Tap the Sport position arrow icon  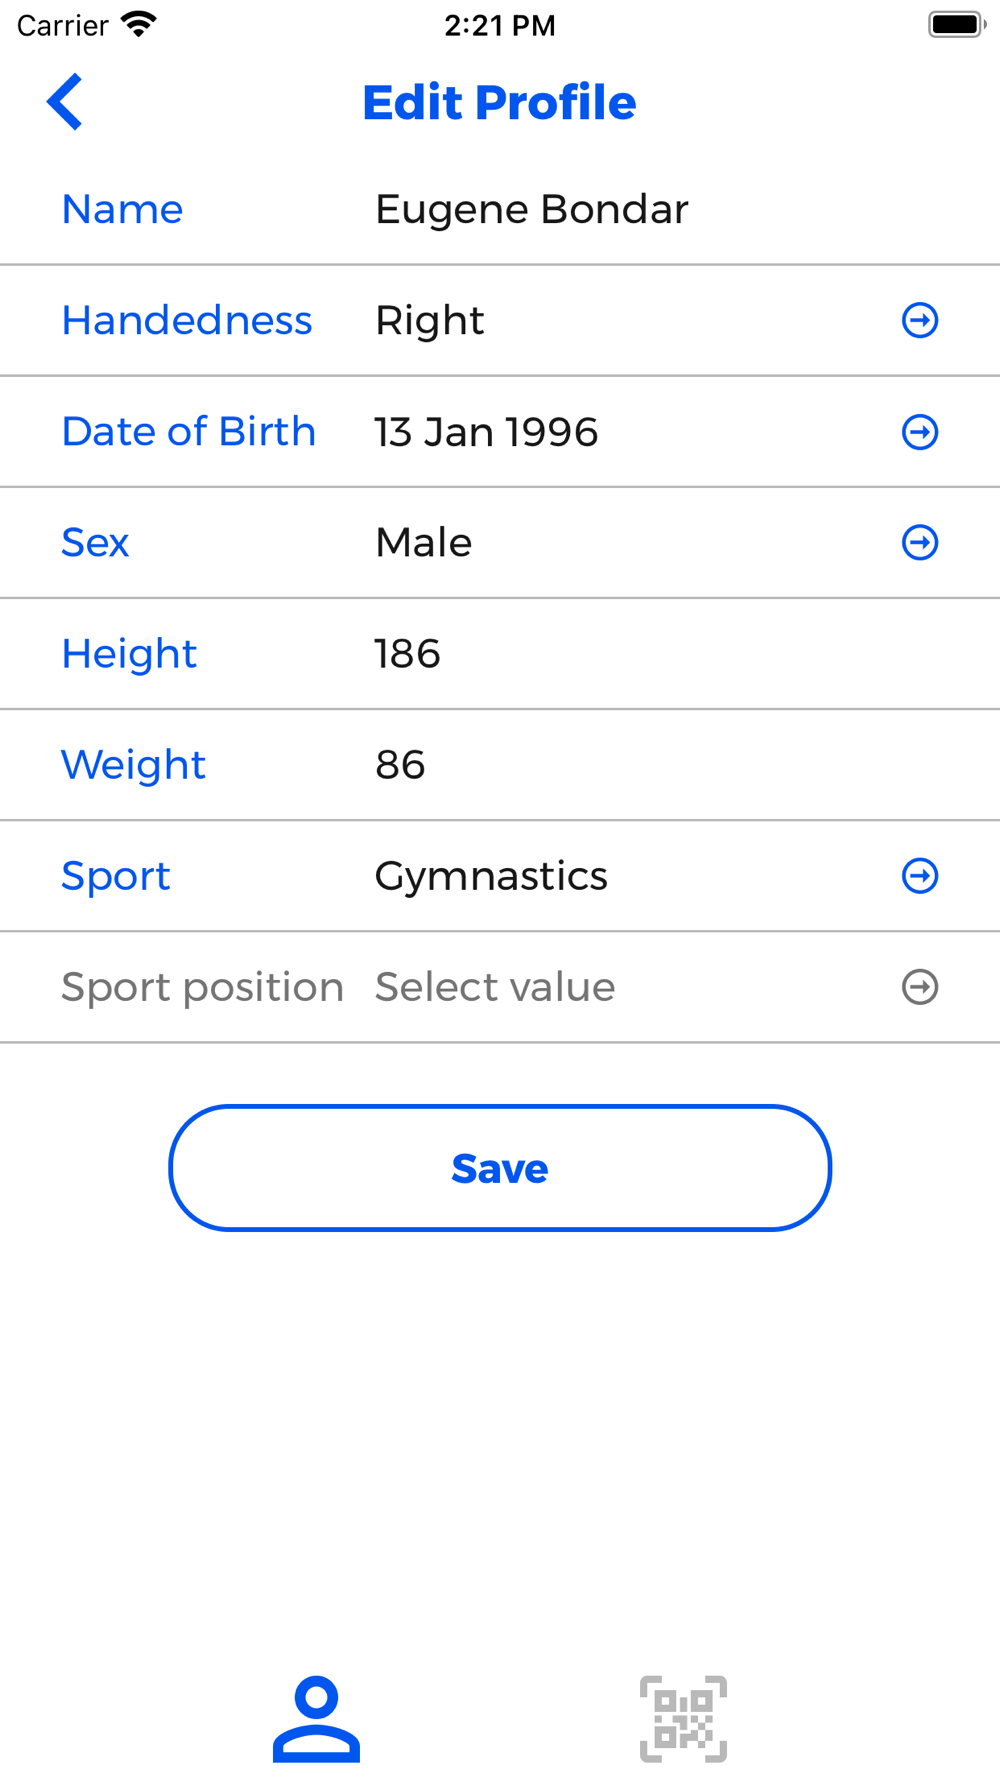[920, 987]
